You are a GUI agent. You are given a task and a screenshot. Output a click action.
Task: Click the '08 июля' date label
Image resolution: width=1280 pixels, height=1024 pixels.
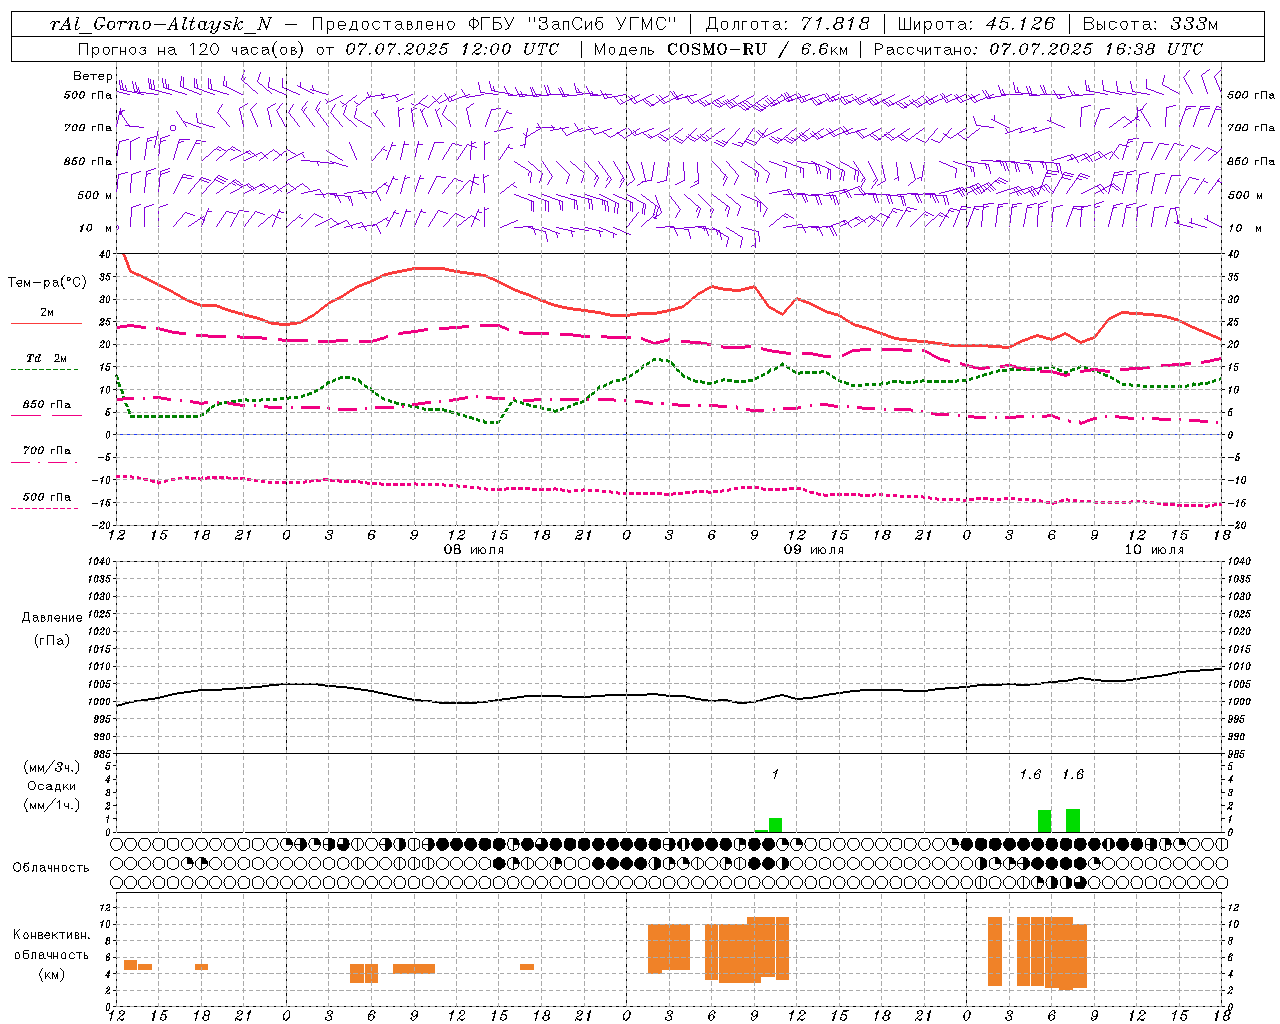pyautogui.click(x=474, y=550)
